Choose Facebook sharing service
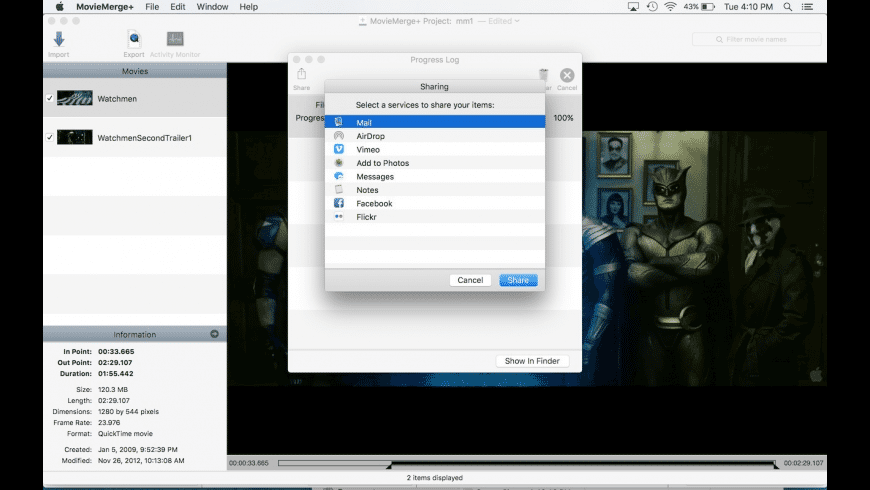 tap(374, 203)
